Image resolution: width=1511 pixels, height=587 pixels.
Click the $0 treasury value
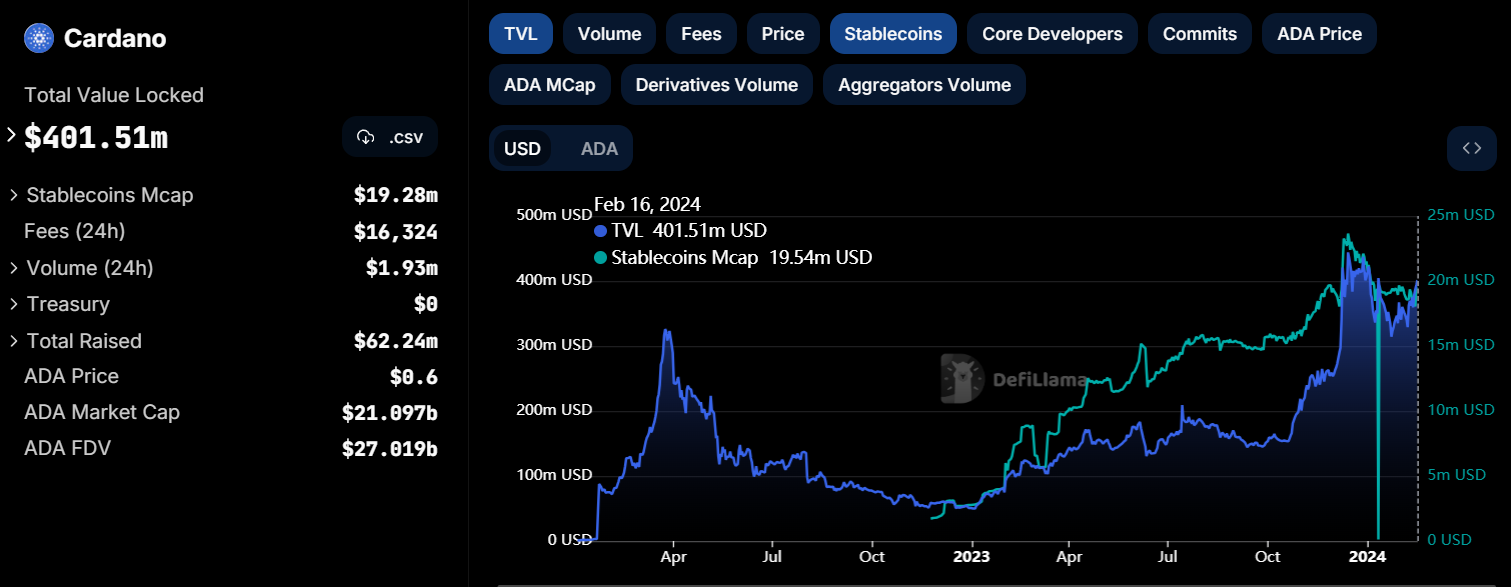(425, 304)
